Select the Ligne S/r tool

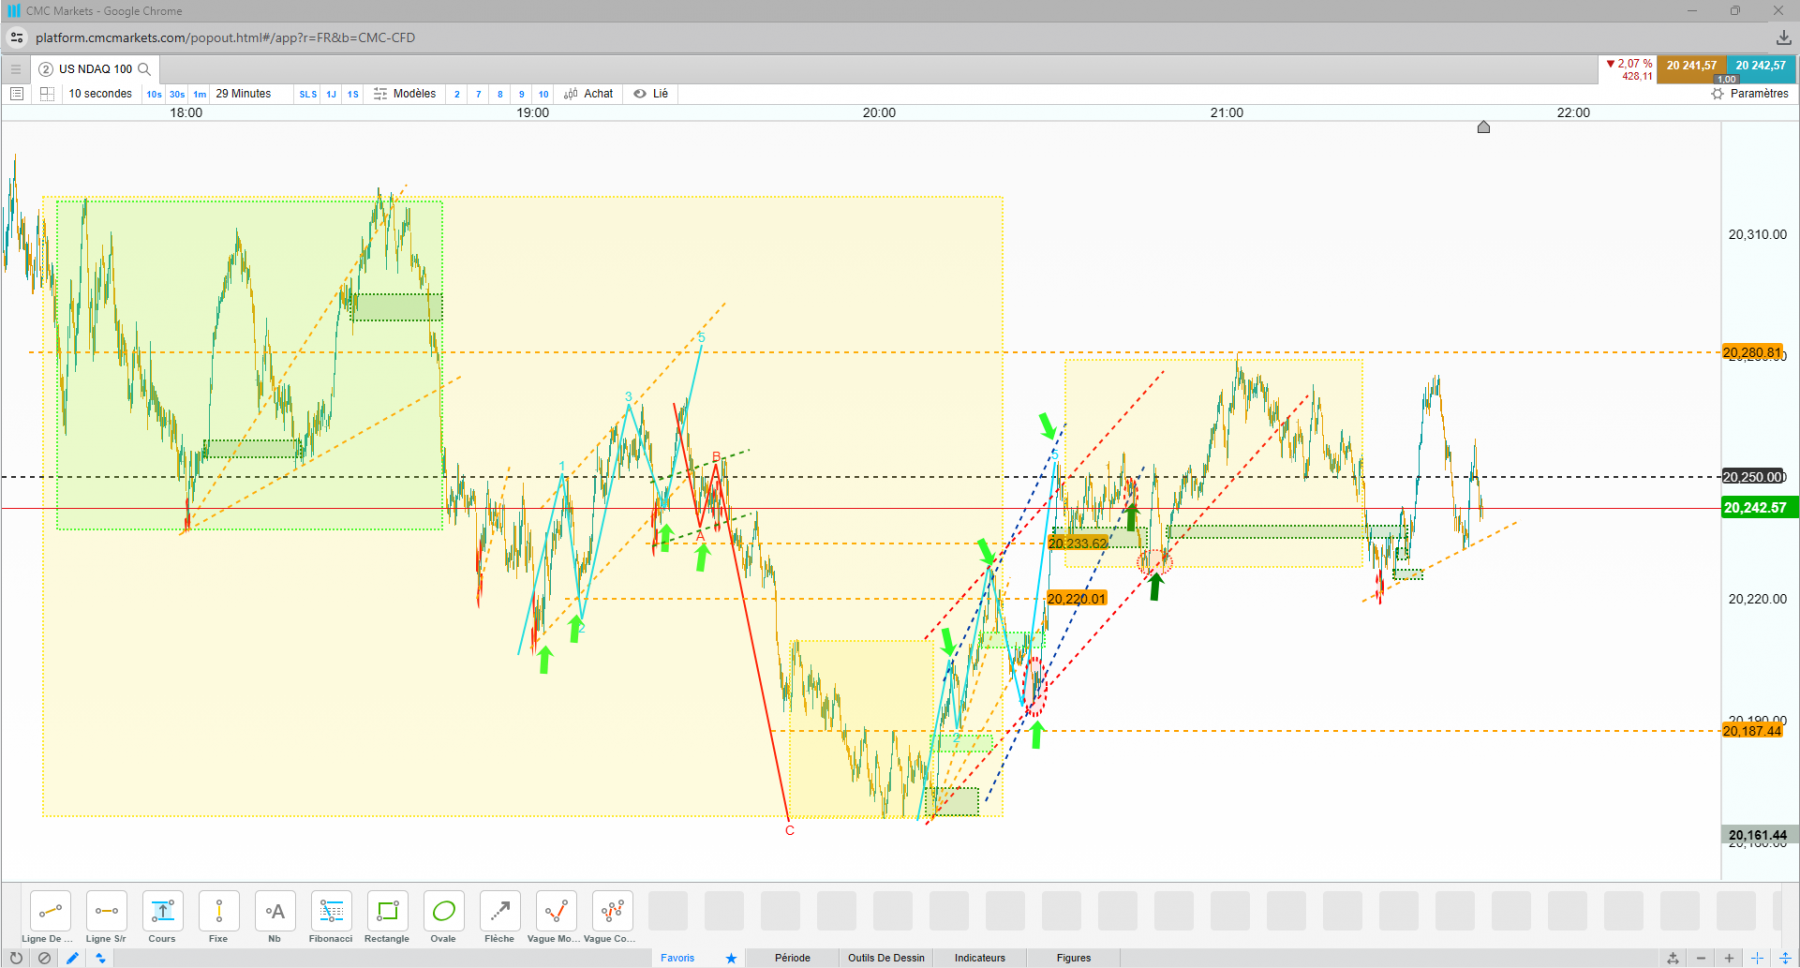point(106,917)
